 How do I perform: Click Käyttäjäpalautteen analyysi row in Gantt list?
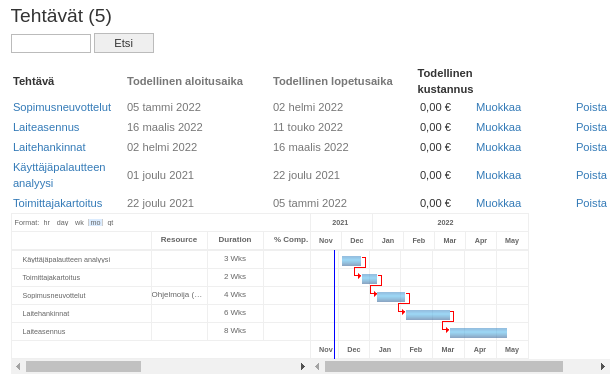click(66, 259)
